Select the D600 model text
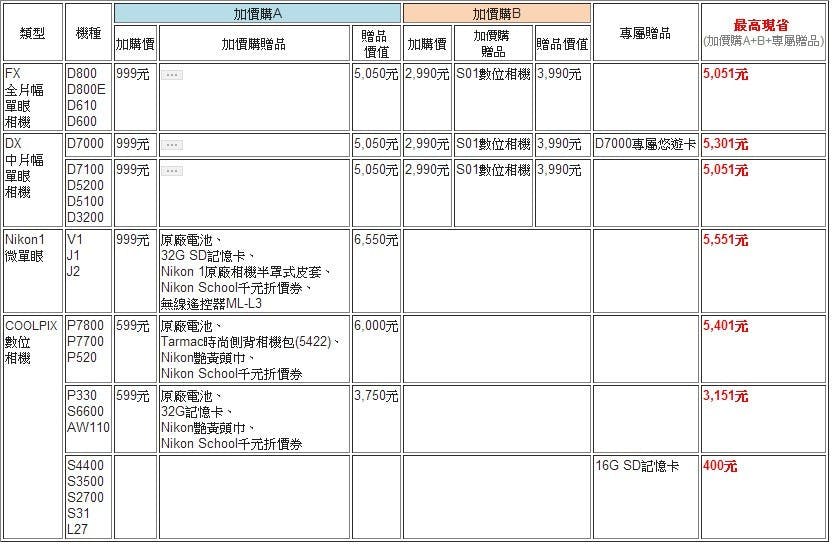 (82, 122)
